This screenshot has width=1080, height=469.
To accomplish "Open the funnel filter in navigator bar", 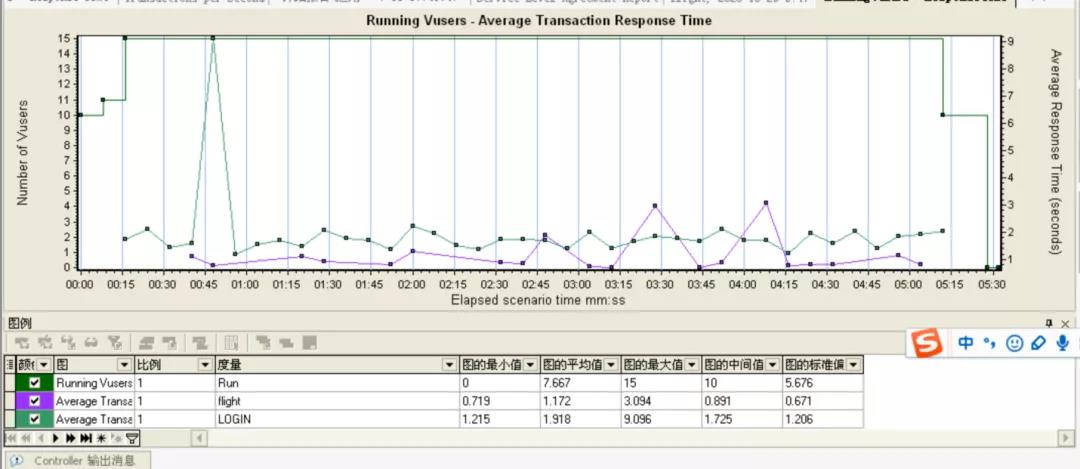I will tap(132, 438).
